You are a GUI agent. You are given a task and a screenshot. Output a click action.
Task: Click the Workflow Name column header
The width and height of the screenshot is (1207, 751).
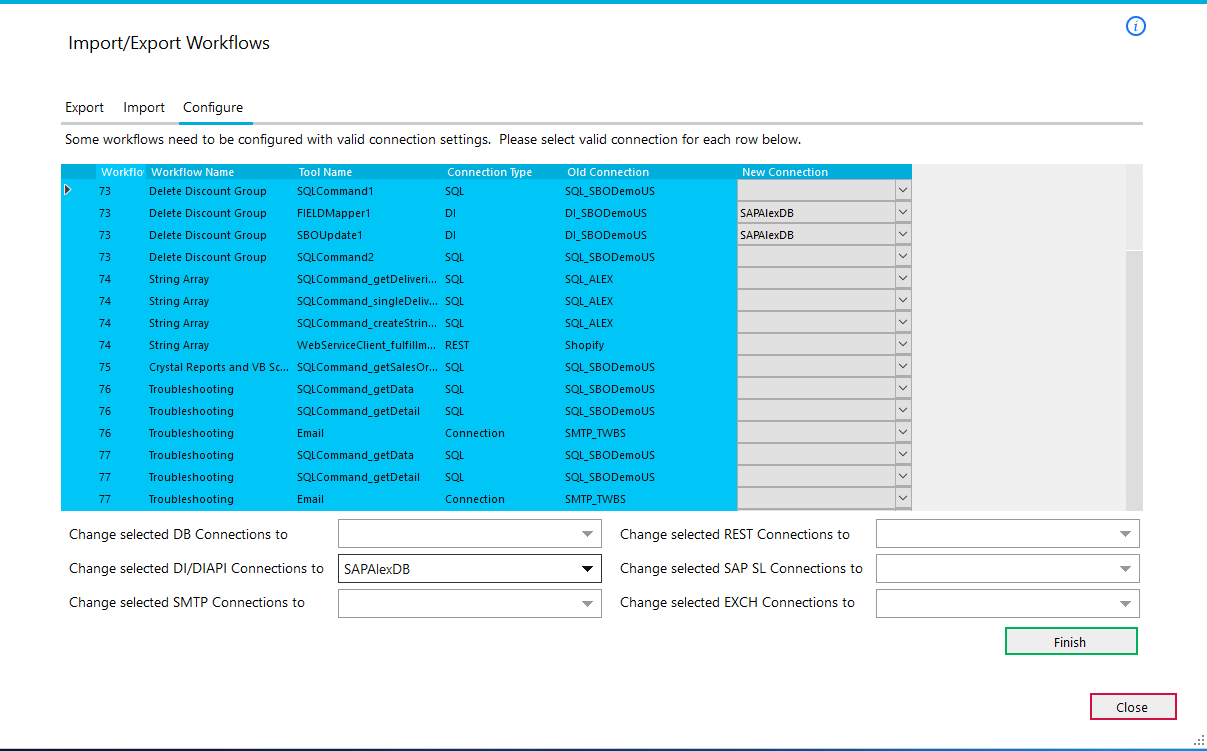pyautogui.click(x=220, y=172)
